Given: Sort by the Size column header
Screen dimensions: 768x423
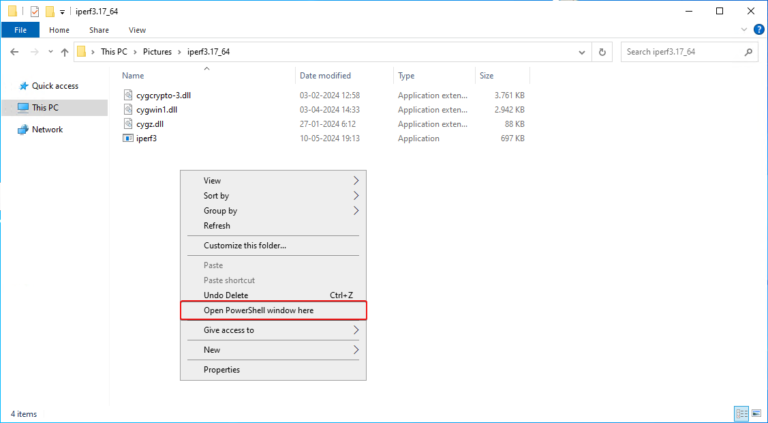Looking at the screenshot, I should tap(486, 76).
